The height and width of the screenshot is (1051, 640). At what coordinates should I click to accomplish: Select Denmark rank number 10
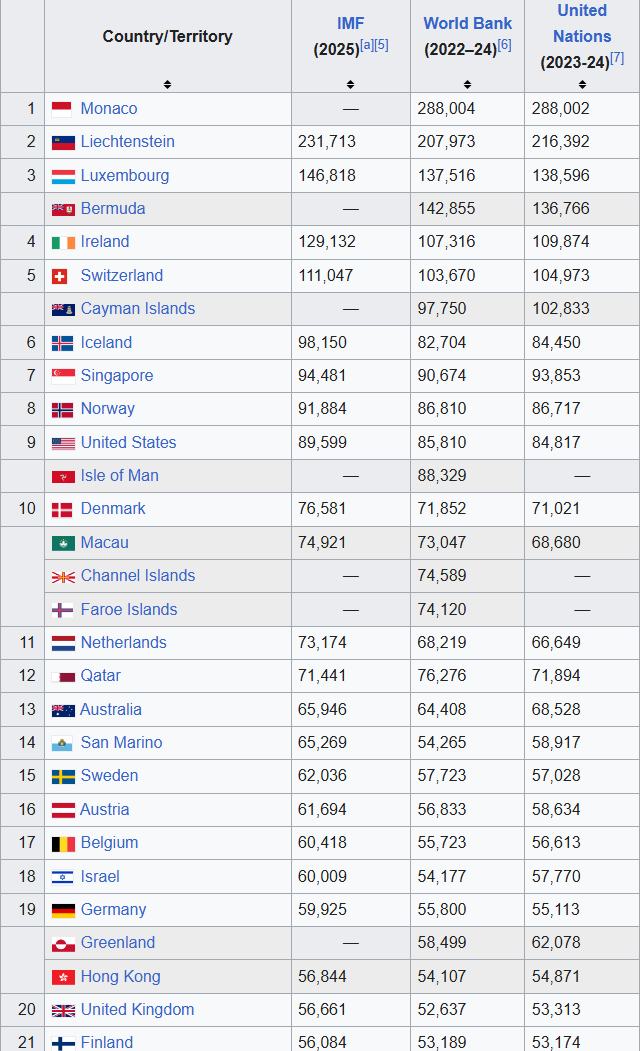pyautogui.click(x=27, y=509)
